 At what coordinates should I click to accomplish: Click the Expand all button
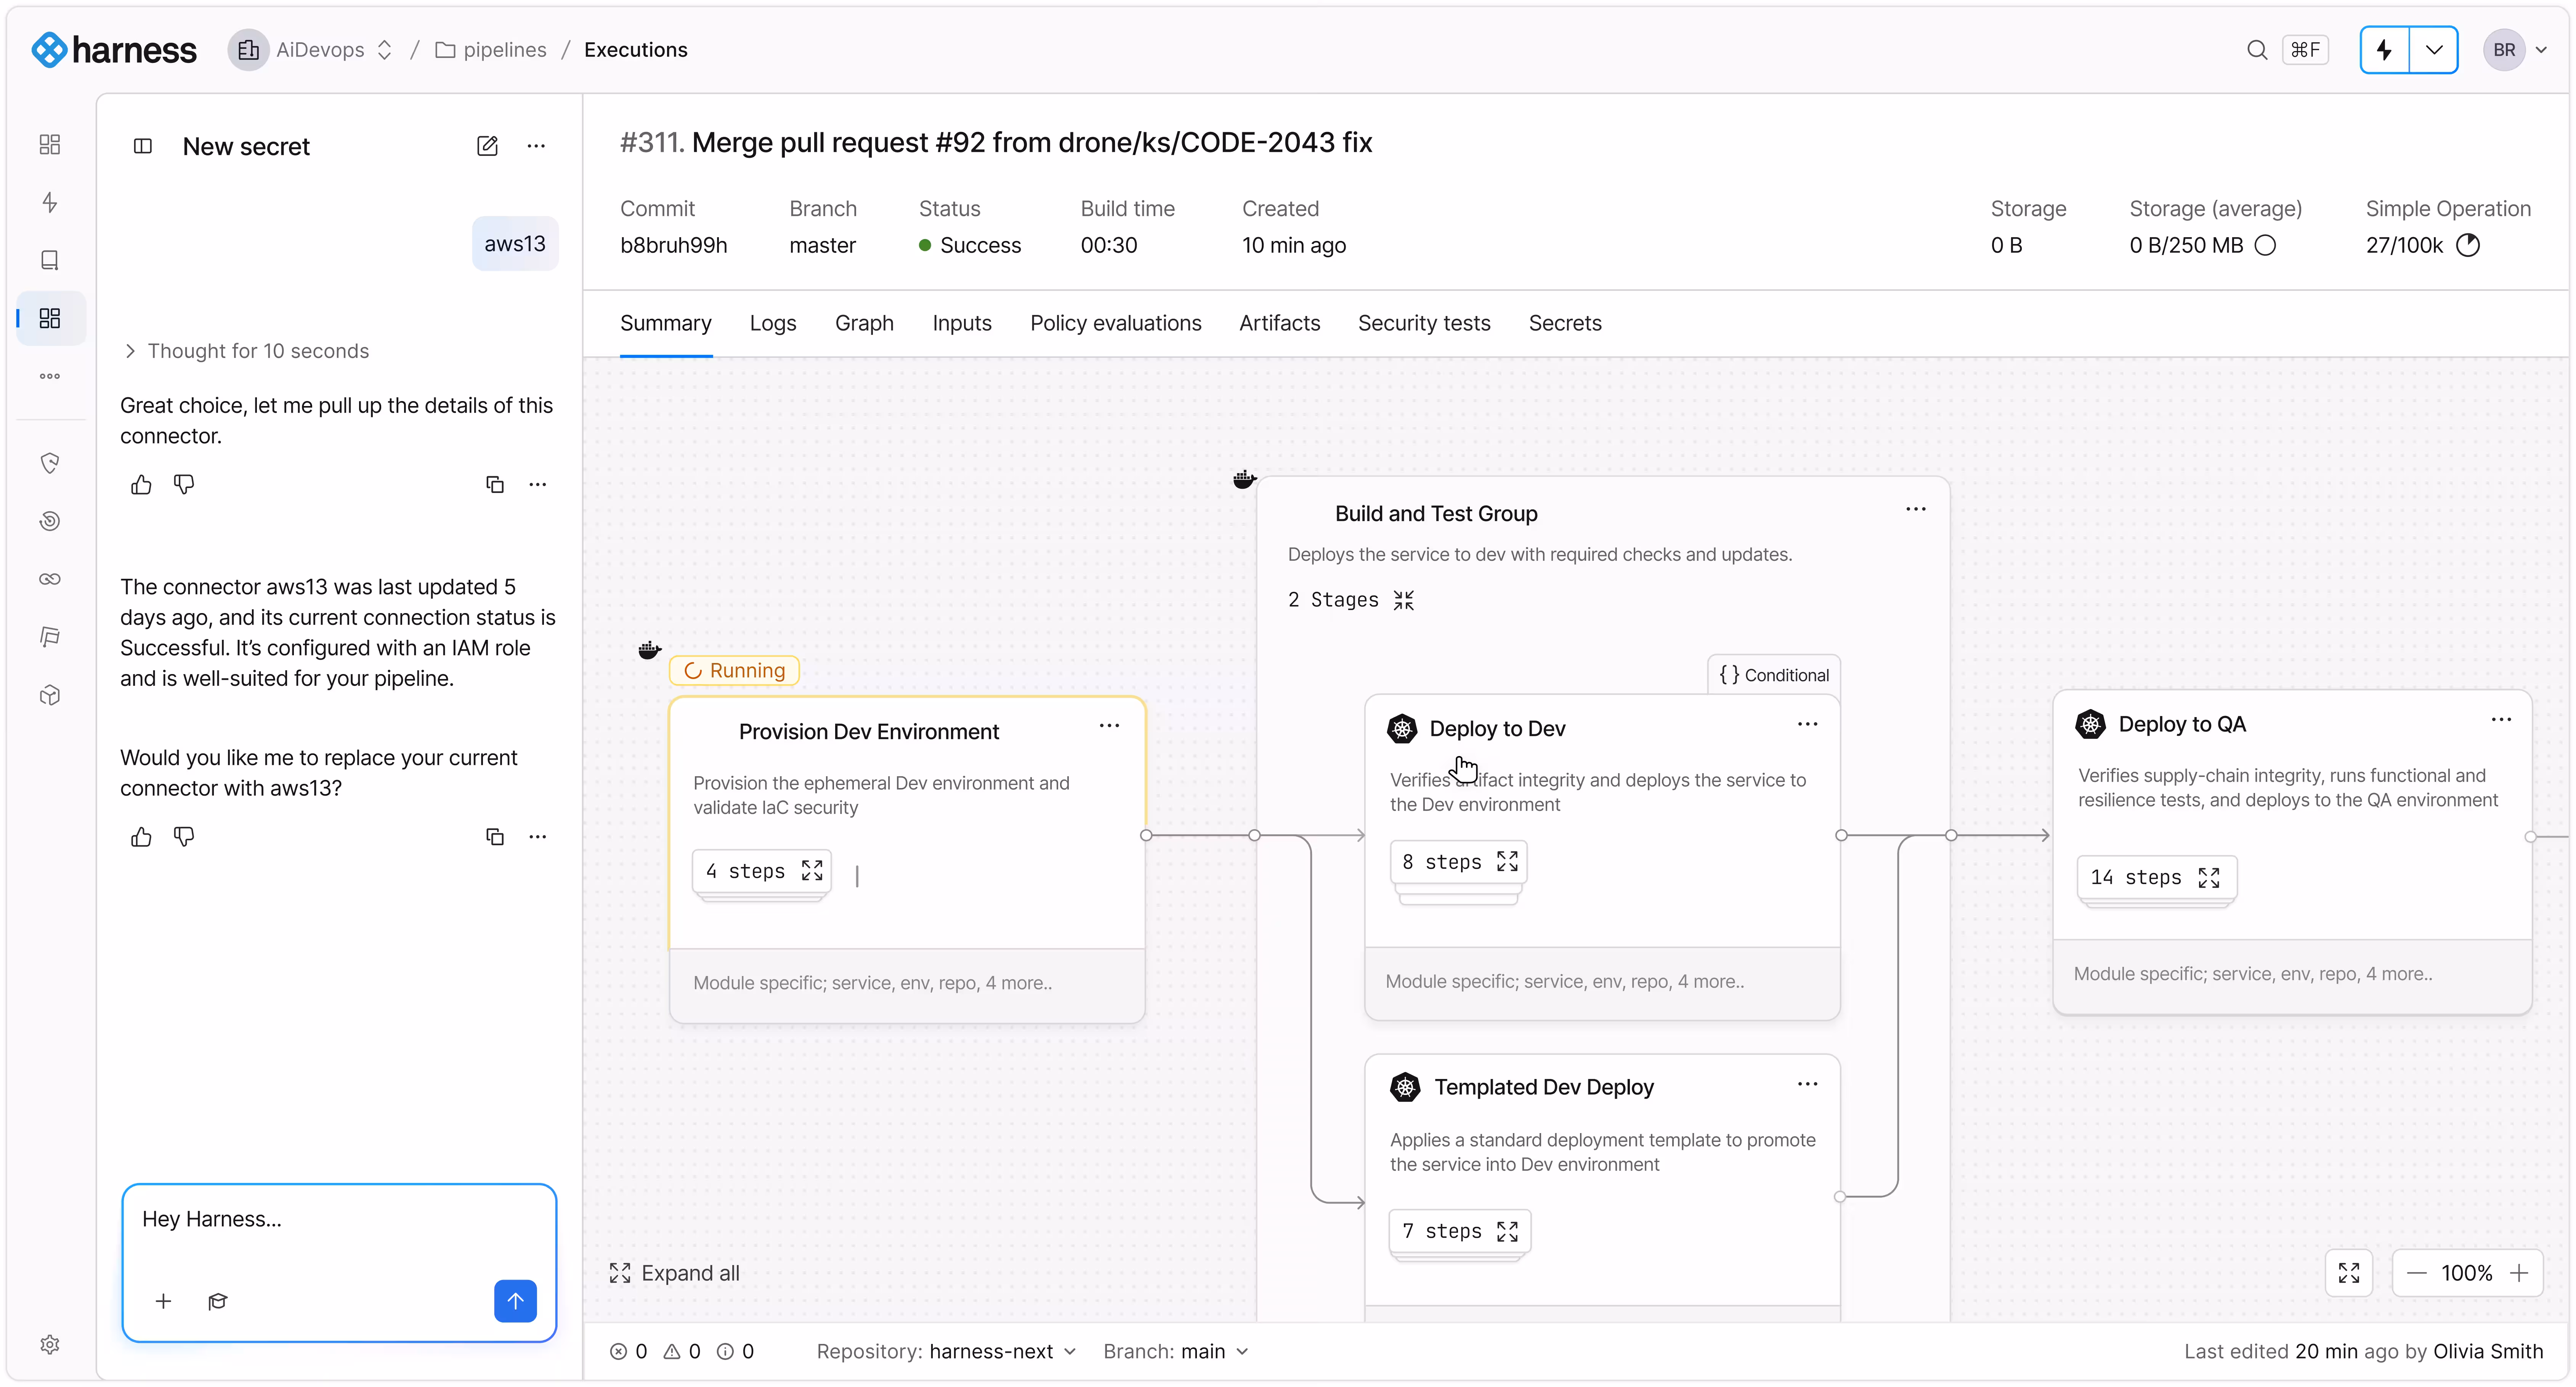(x=675, y=1273)
